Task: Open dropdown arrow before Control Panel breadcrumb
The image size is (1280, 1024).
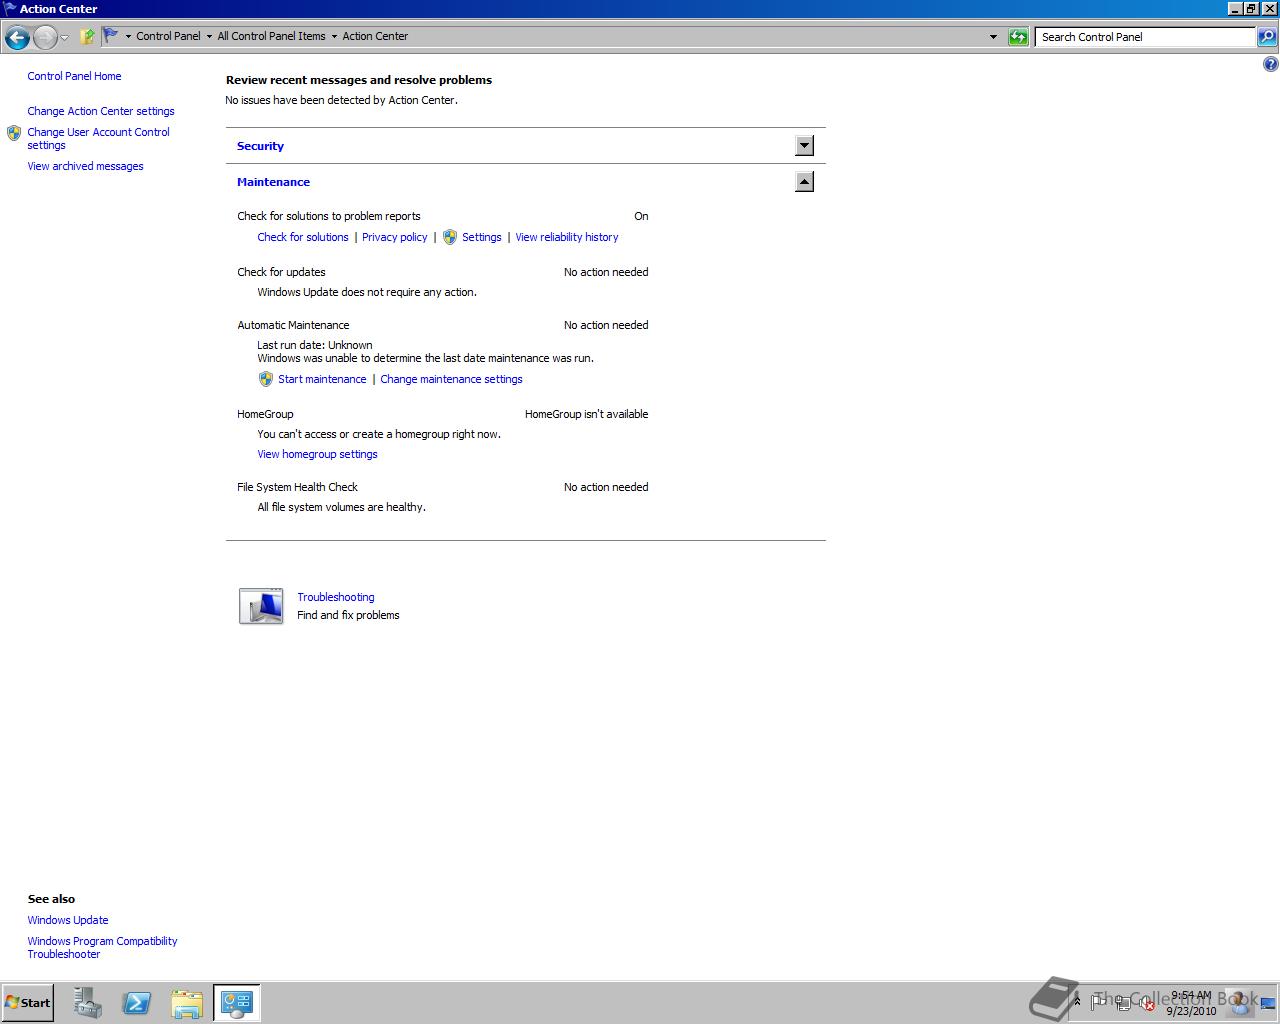Action: [128, 36]
